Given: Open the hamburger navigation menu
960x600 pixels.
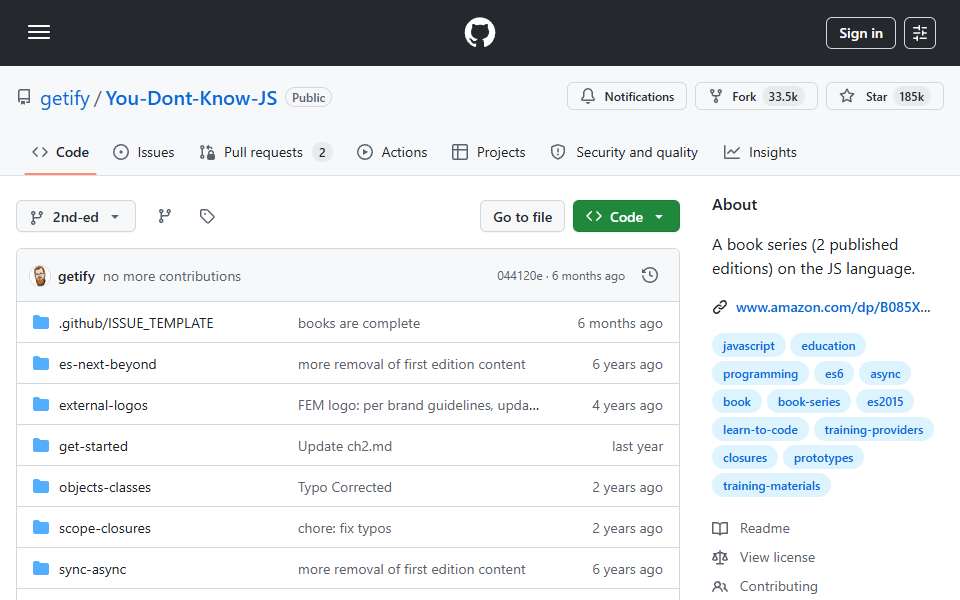Looking at the screenshot, I should point(39,32).
